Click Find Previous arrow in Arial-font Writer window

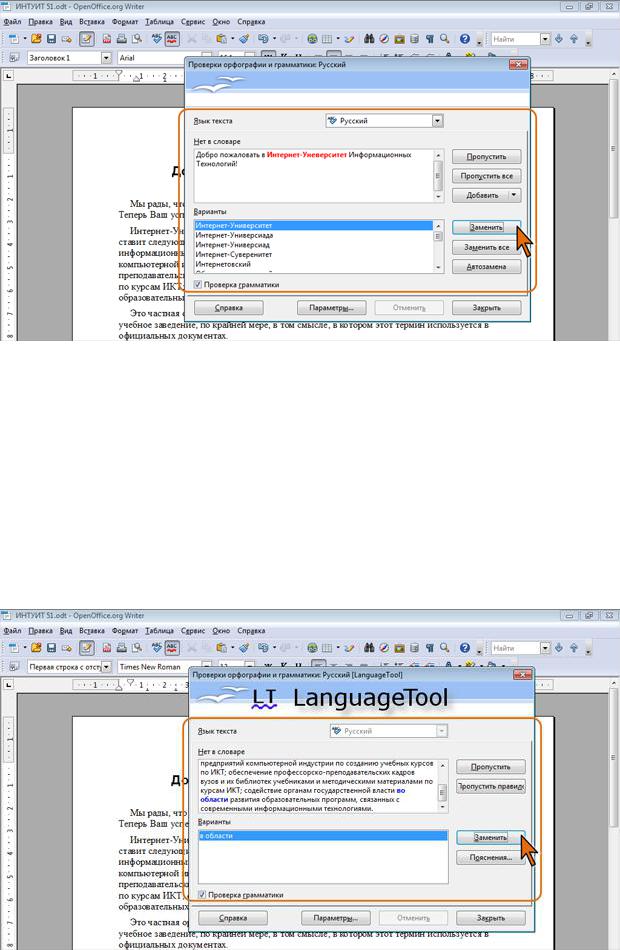[574, 39]
